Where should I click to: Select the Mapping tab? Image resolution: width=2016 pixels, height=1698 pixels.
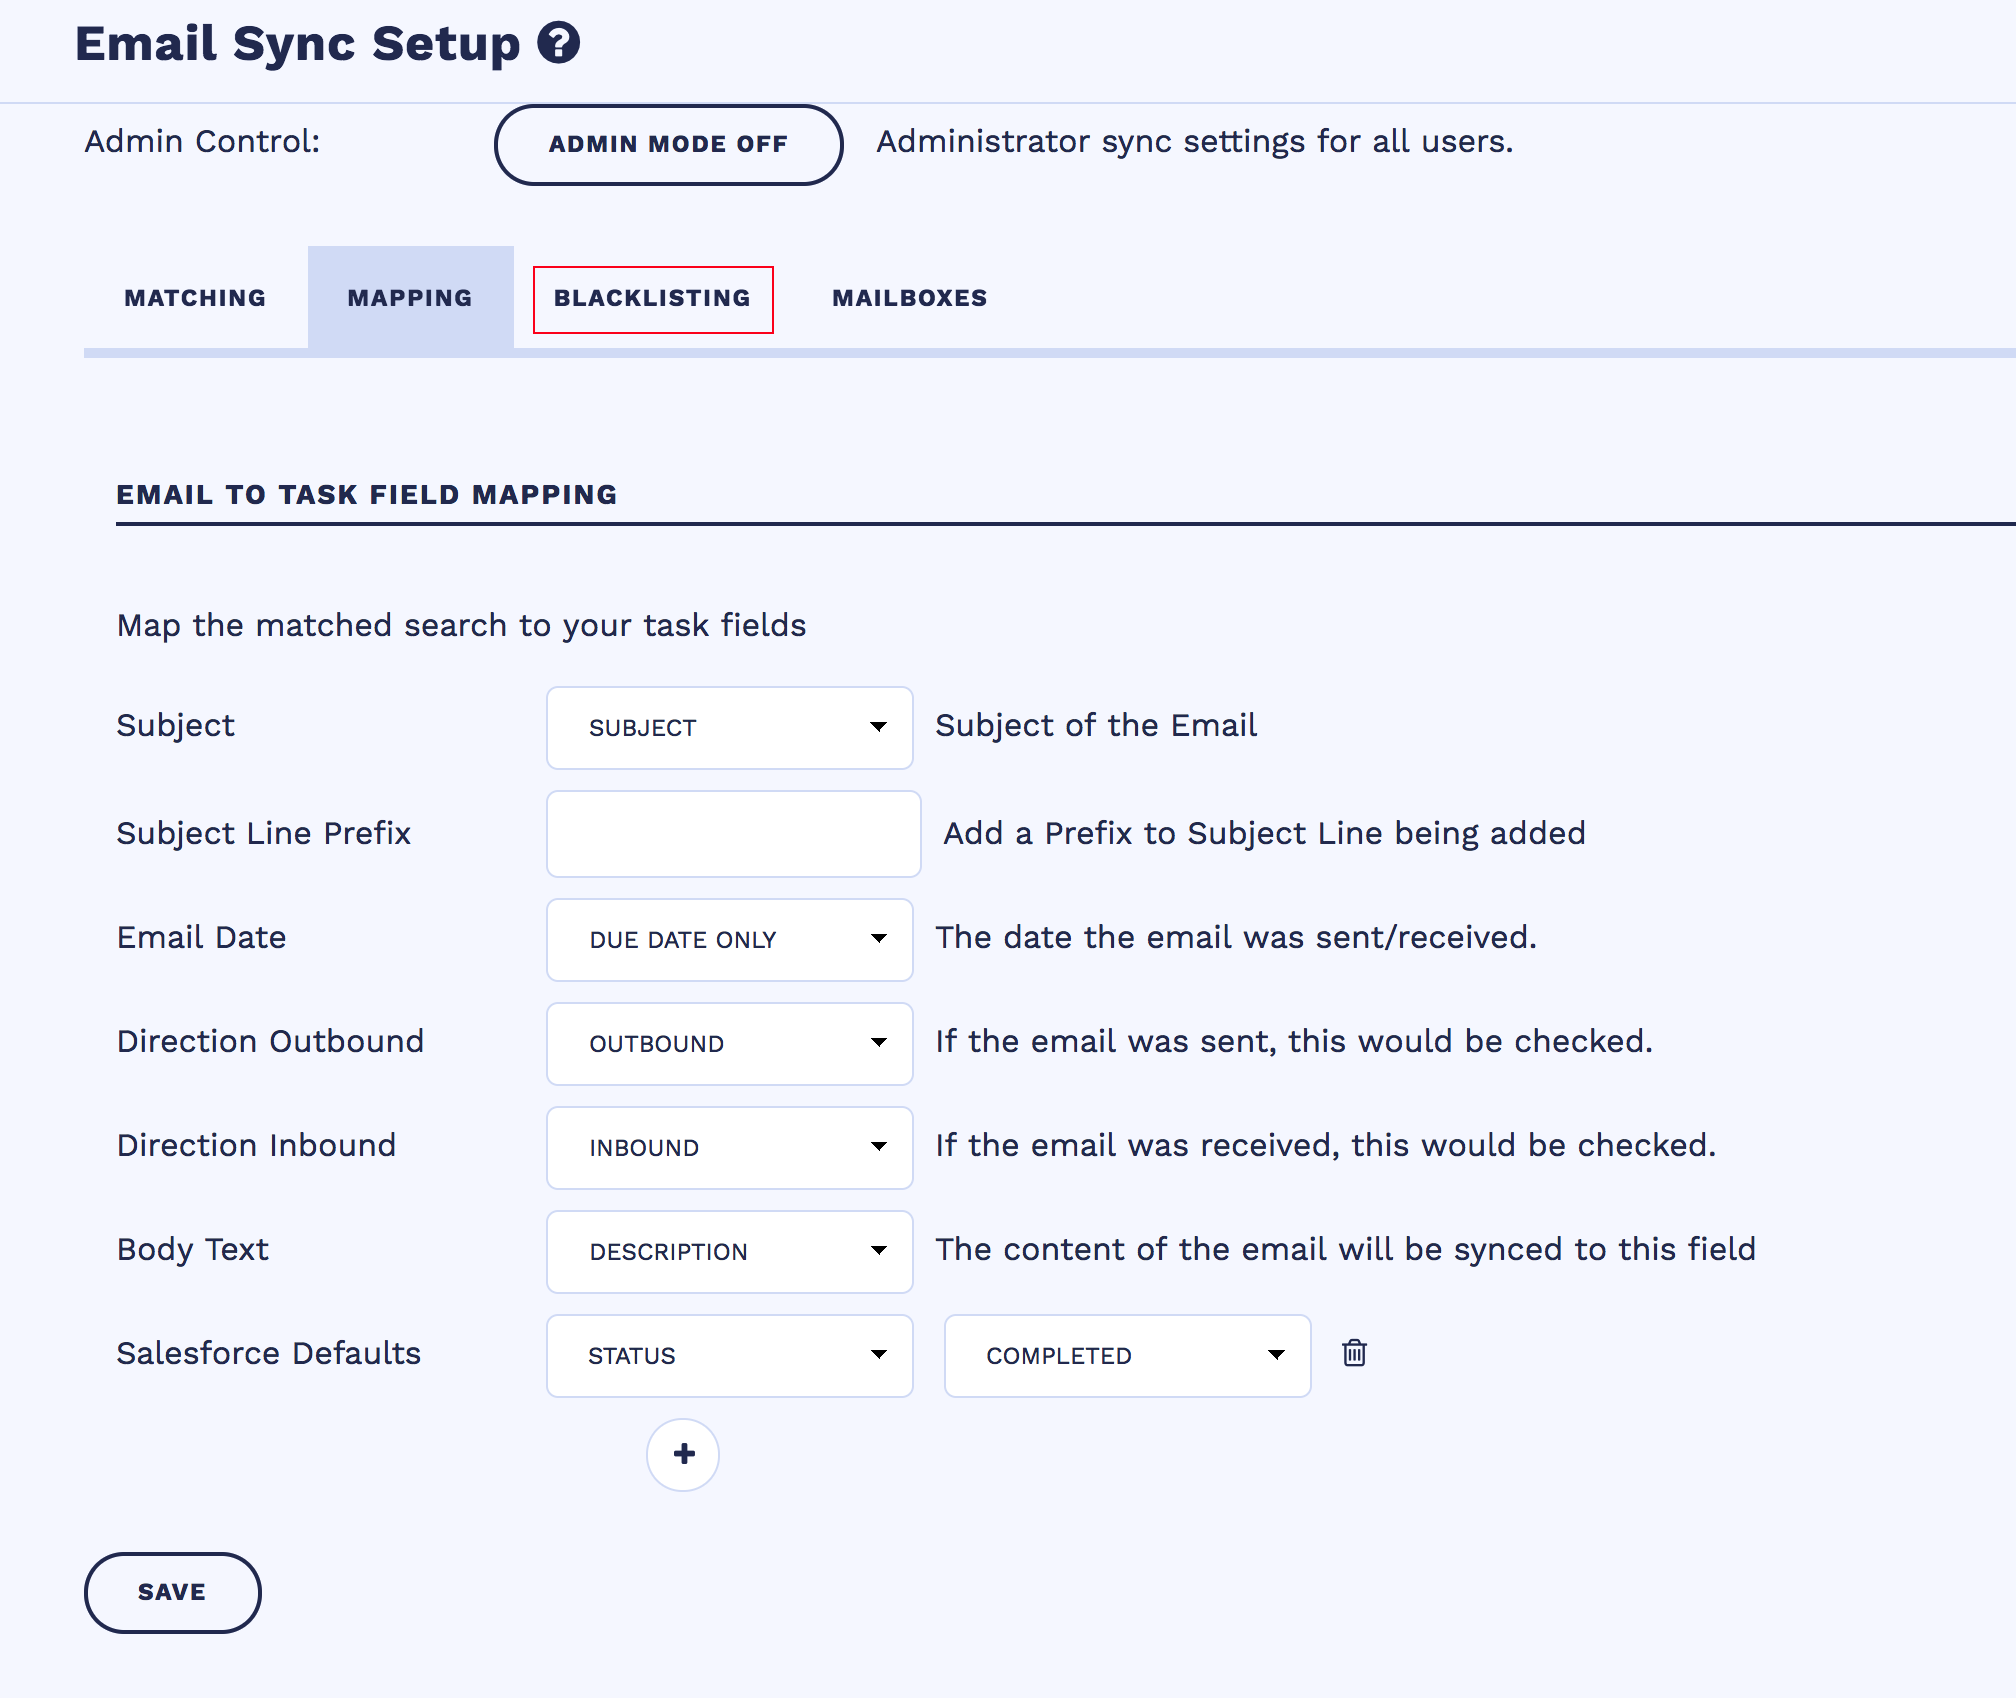pyautogui.click(x=410, y=298)
